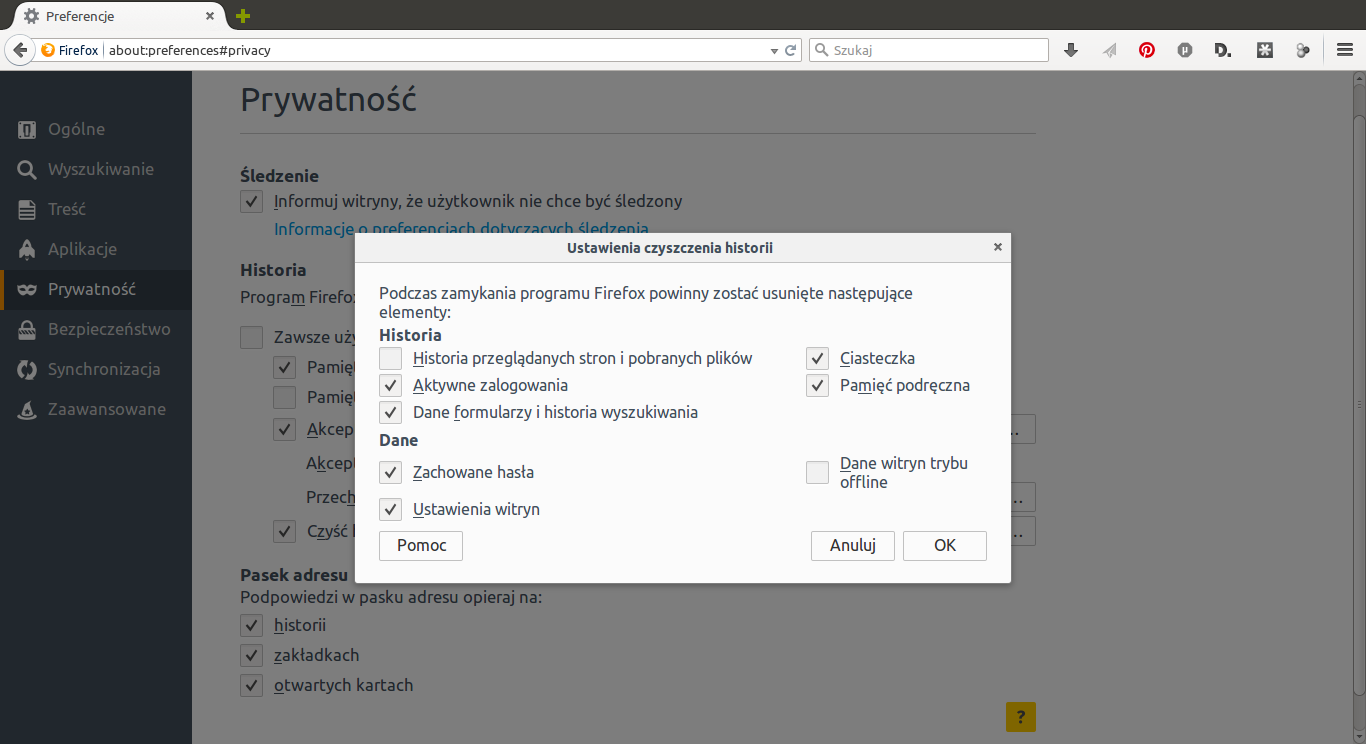
Task: Confirm the dialog with OK
Action: click(945, 546)
